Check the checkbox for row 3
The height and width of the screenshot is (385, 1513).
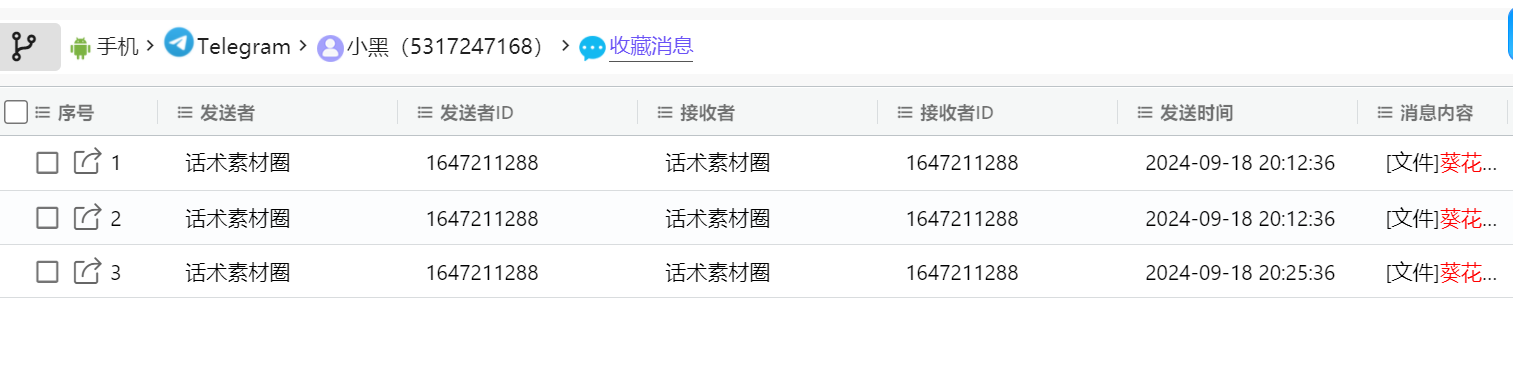47,272
